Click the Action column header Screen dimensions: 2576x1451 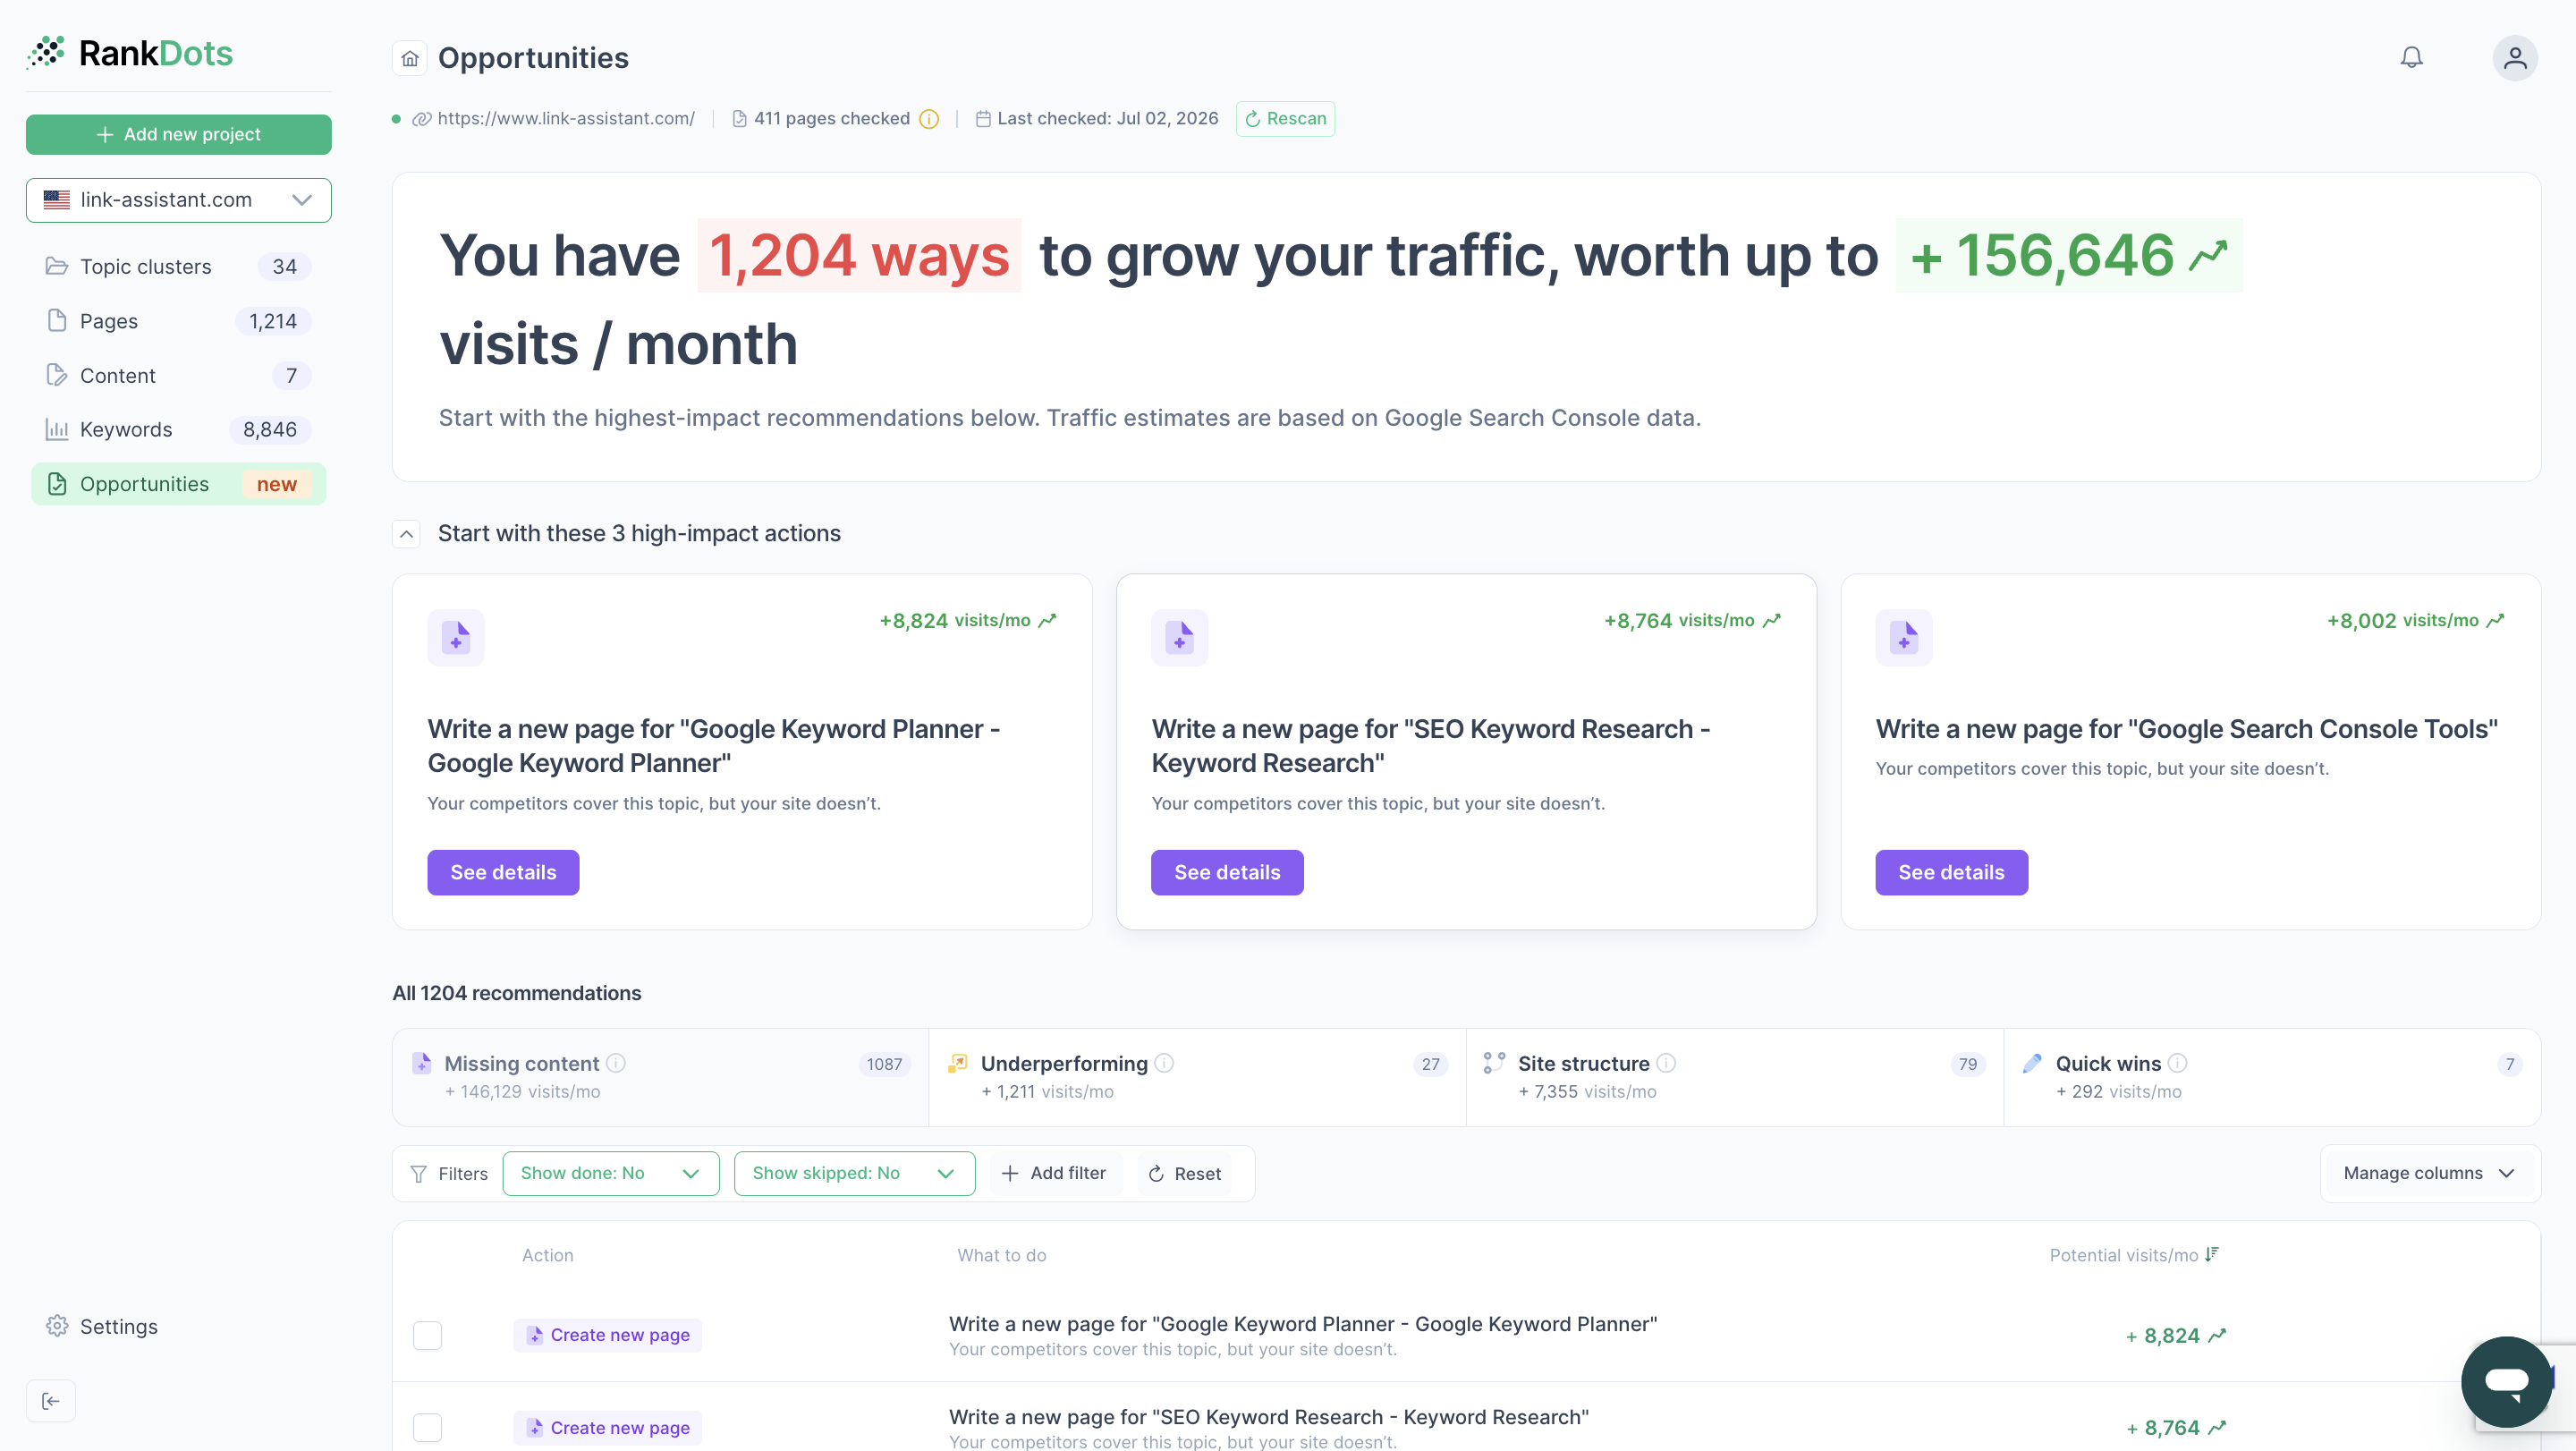coord(548,1255)
